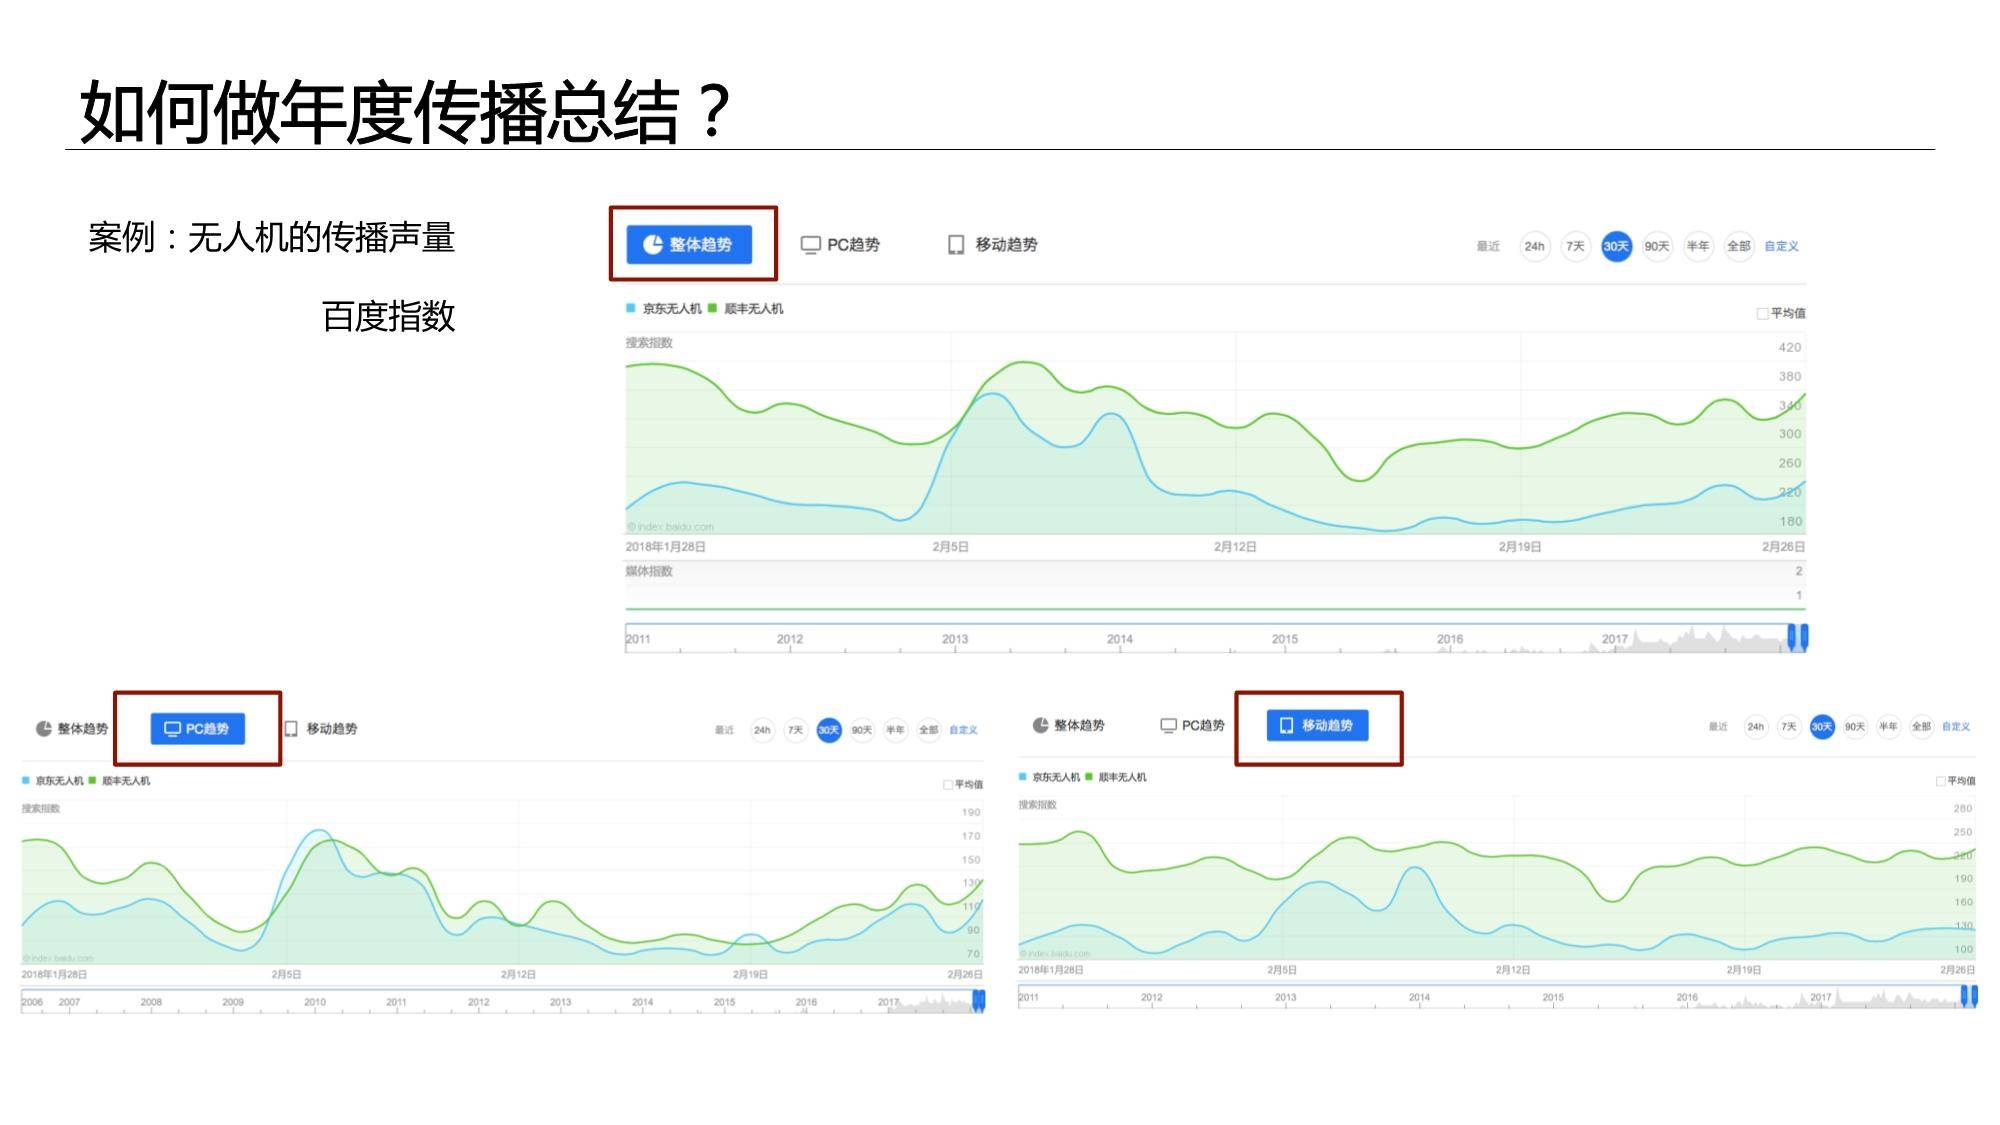Choose 24h range in bottom-left chart
The height and width of the screenshot is (1125, 2000).
click(762, 730)
